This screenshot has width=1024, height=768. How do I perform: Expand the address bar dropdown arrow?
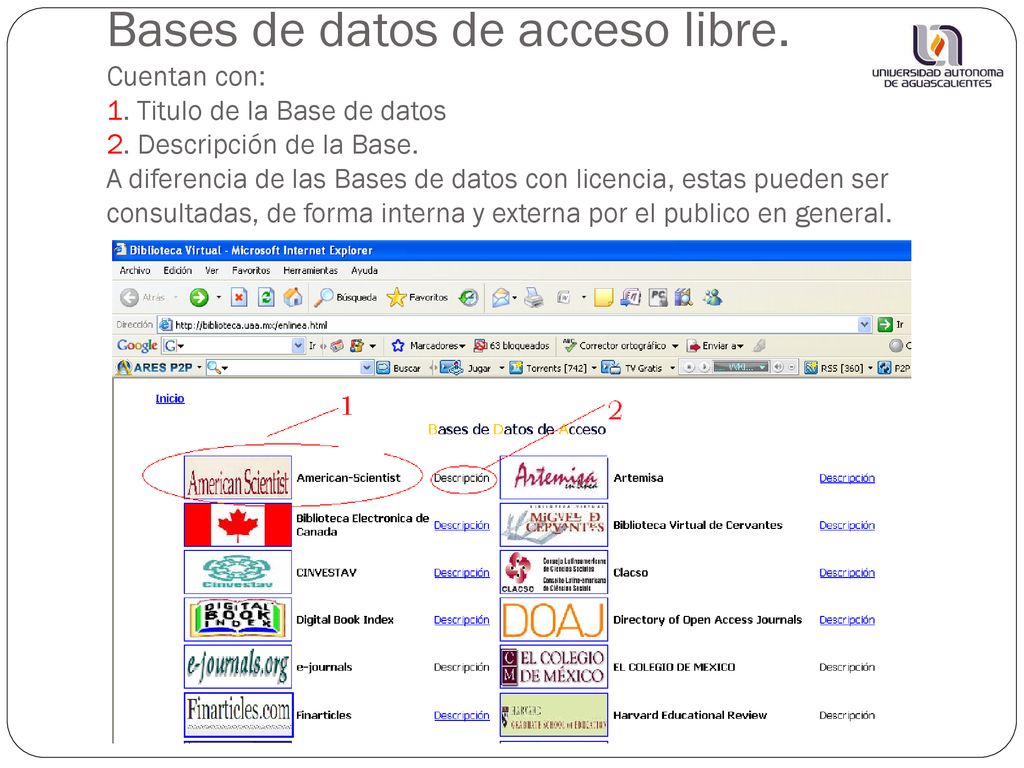pyautogui.click(x=865, y=325)
